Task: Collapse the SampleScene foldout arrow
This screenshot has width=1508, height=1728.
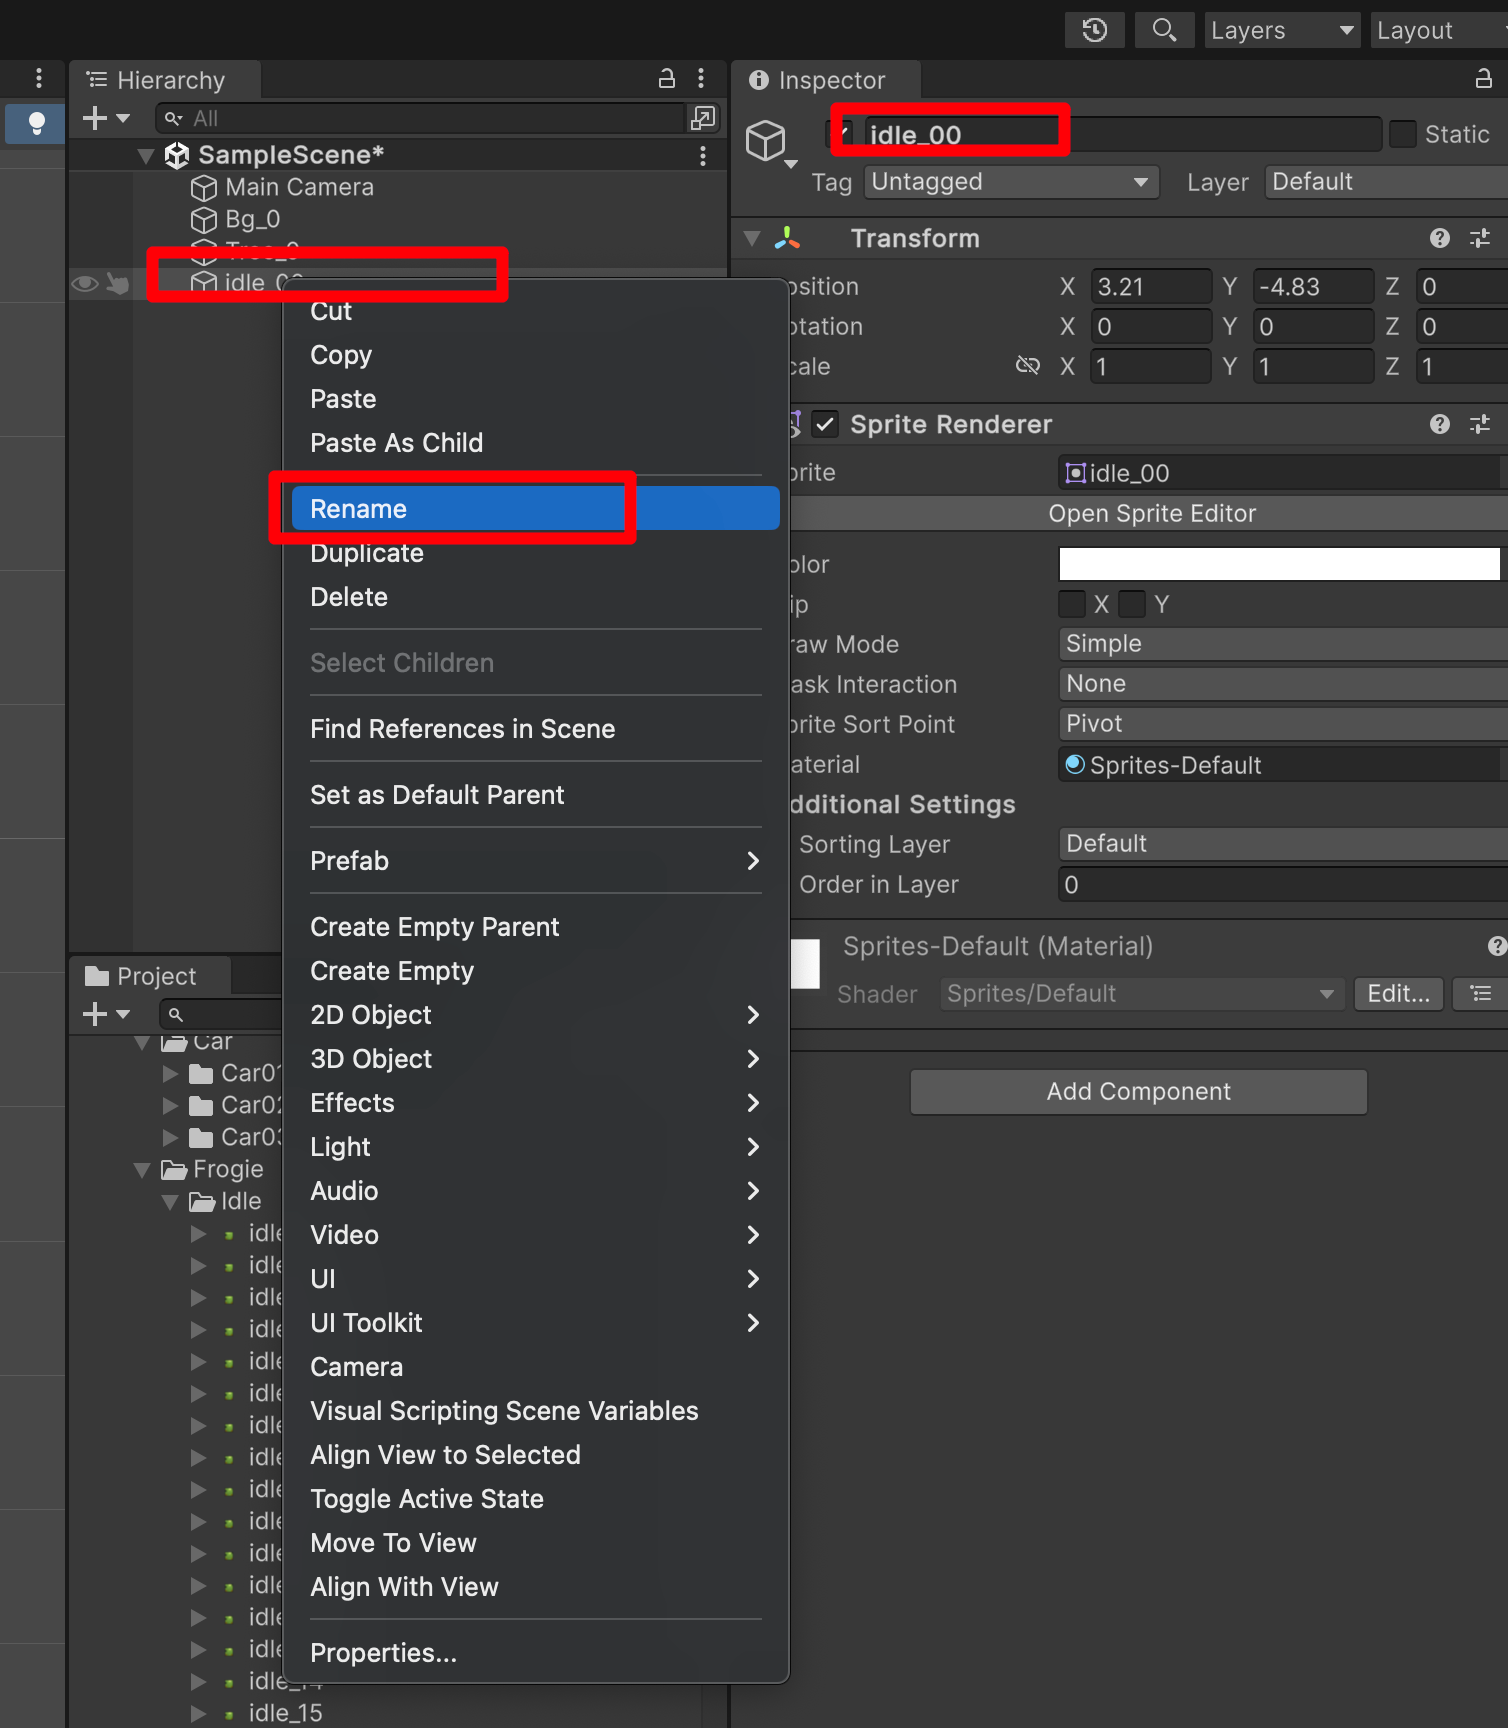Action: tap(146, 156)
